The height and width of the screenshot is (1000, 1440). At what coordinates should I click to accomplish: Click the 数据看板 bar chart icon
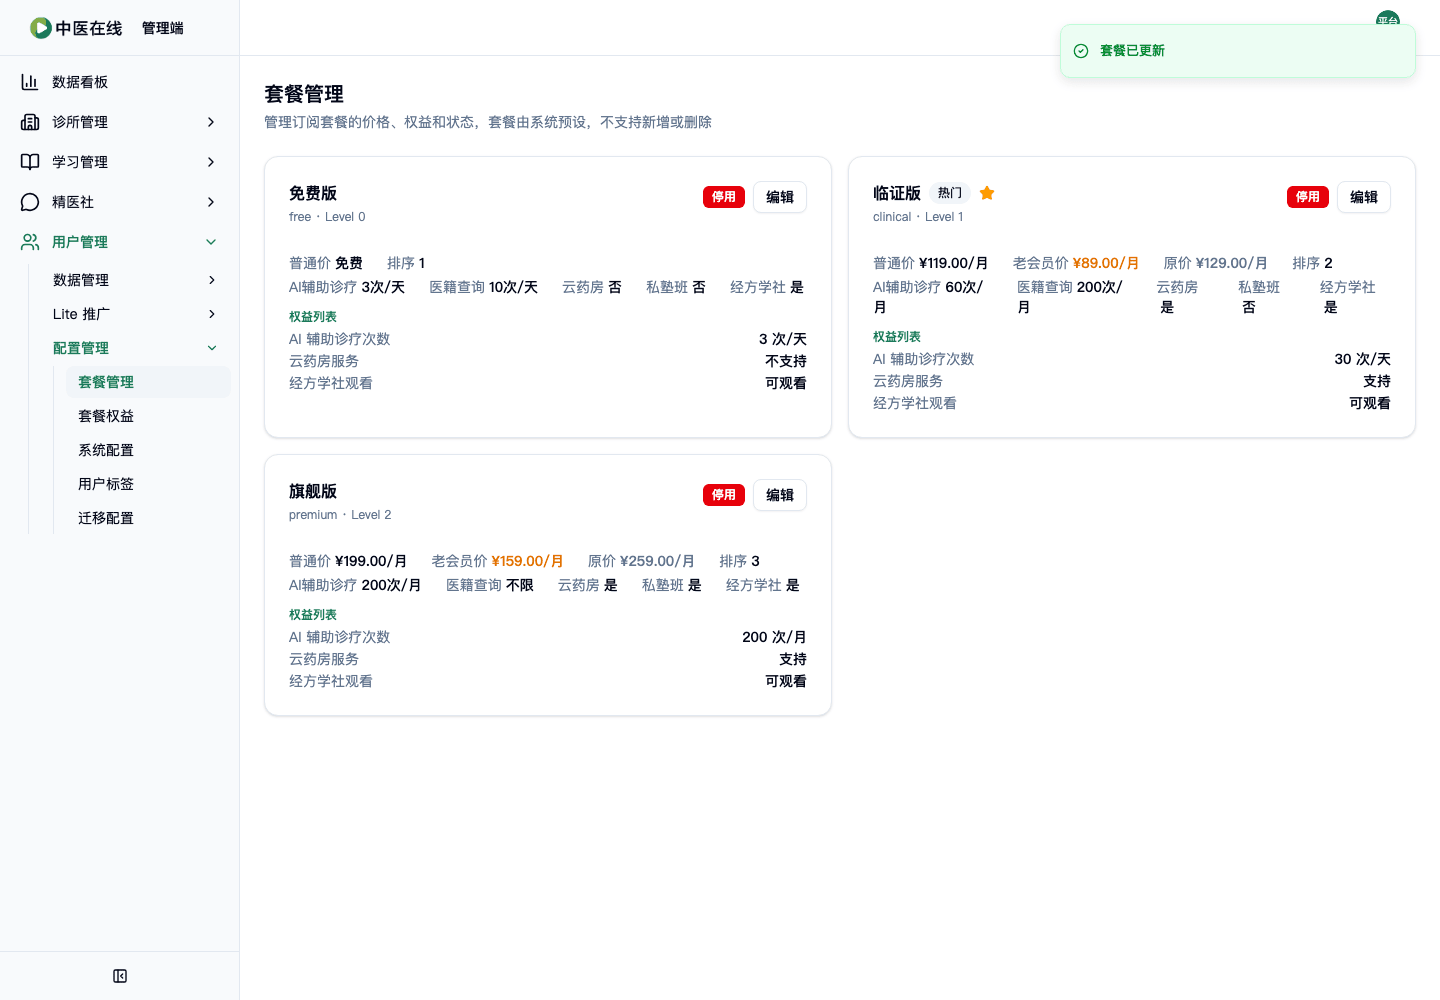point(30,82)
